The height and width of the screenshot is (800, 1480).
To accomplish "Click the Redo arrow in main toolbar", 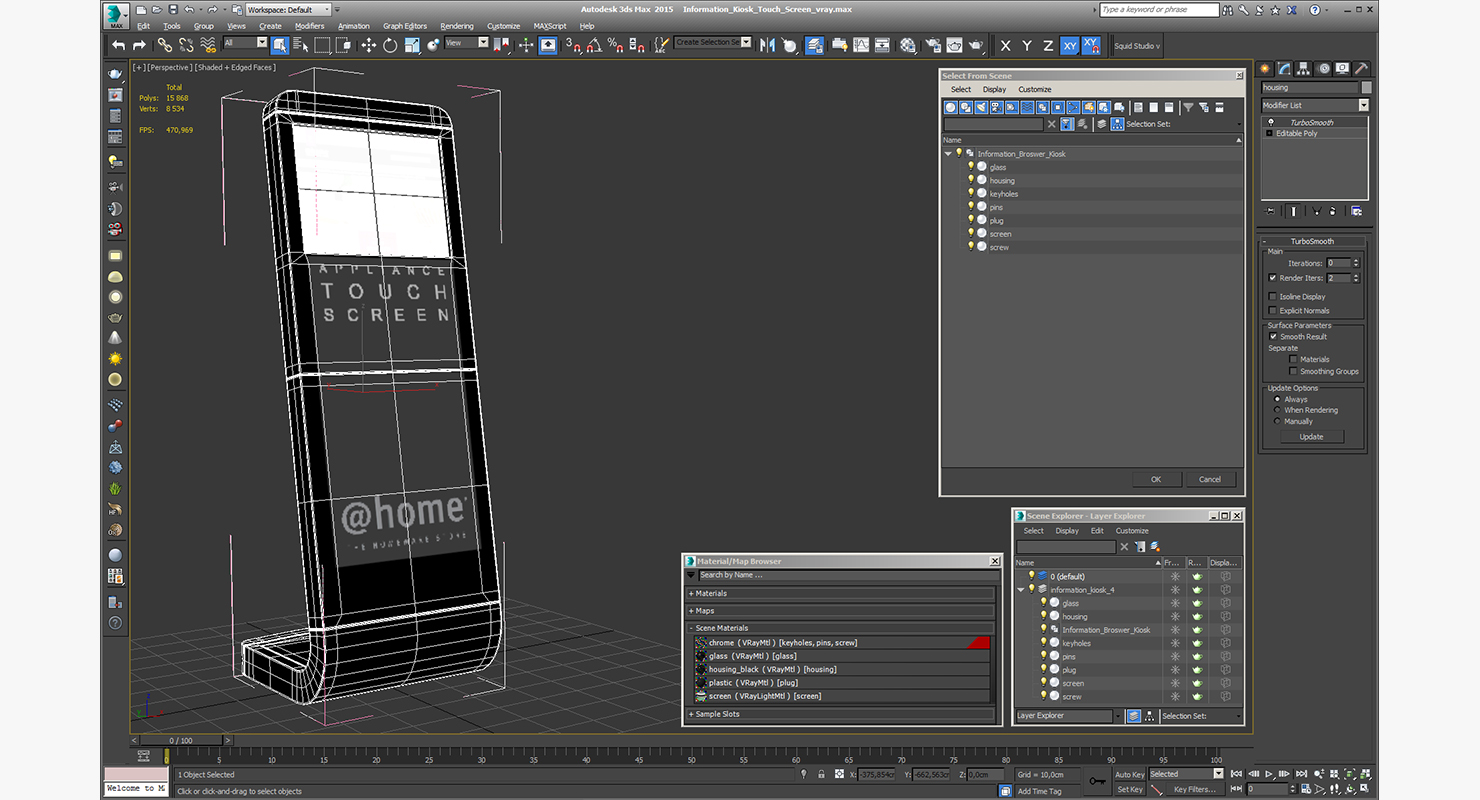I will click(x=139, y=45).
